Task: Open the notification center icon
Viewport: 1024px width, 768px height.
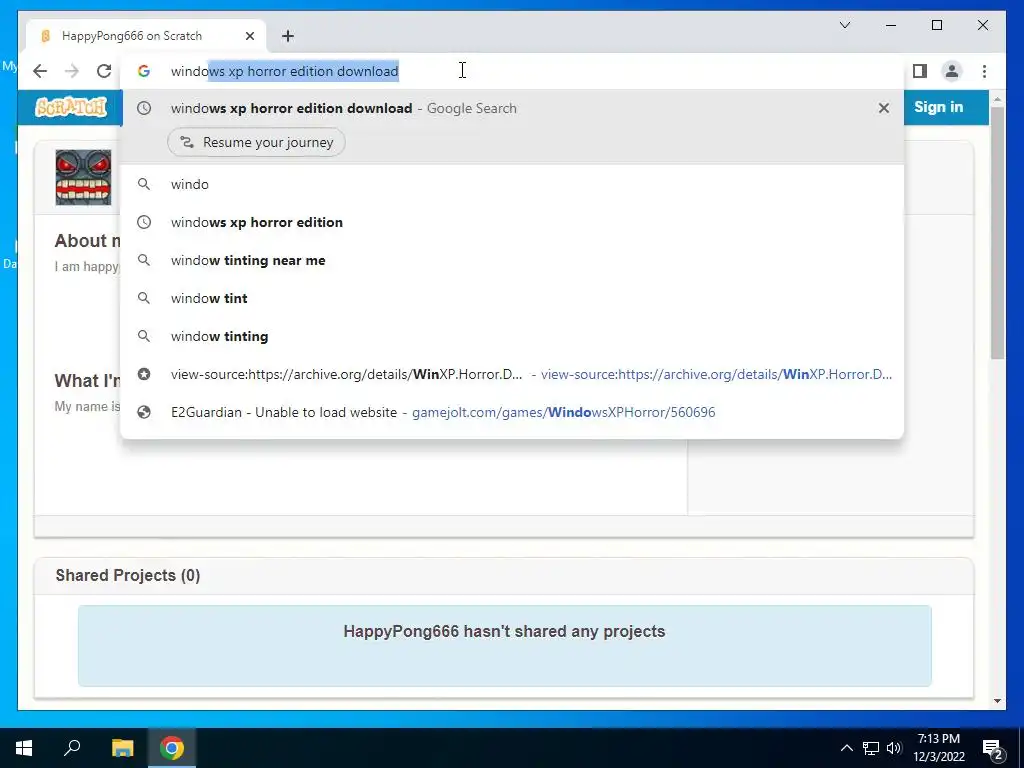Action: coord(993,748)
